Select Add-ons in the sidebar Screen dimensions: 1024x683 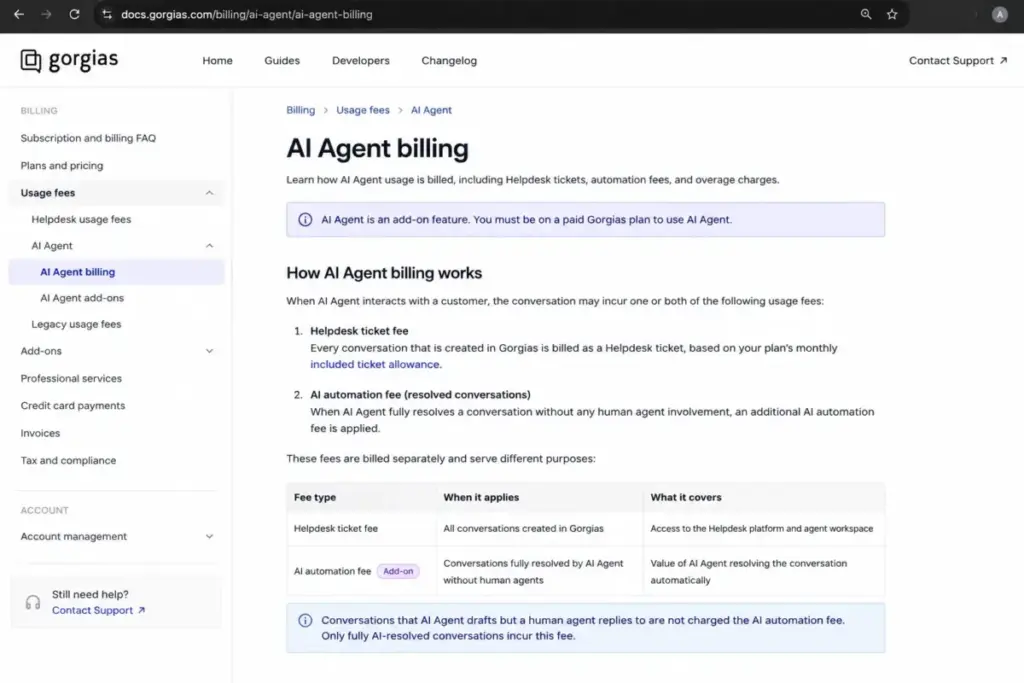pyautogui.click(x=41, y=351)
